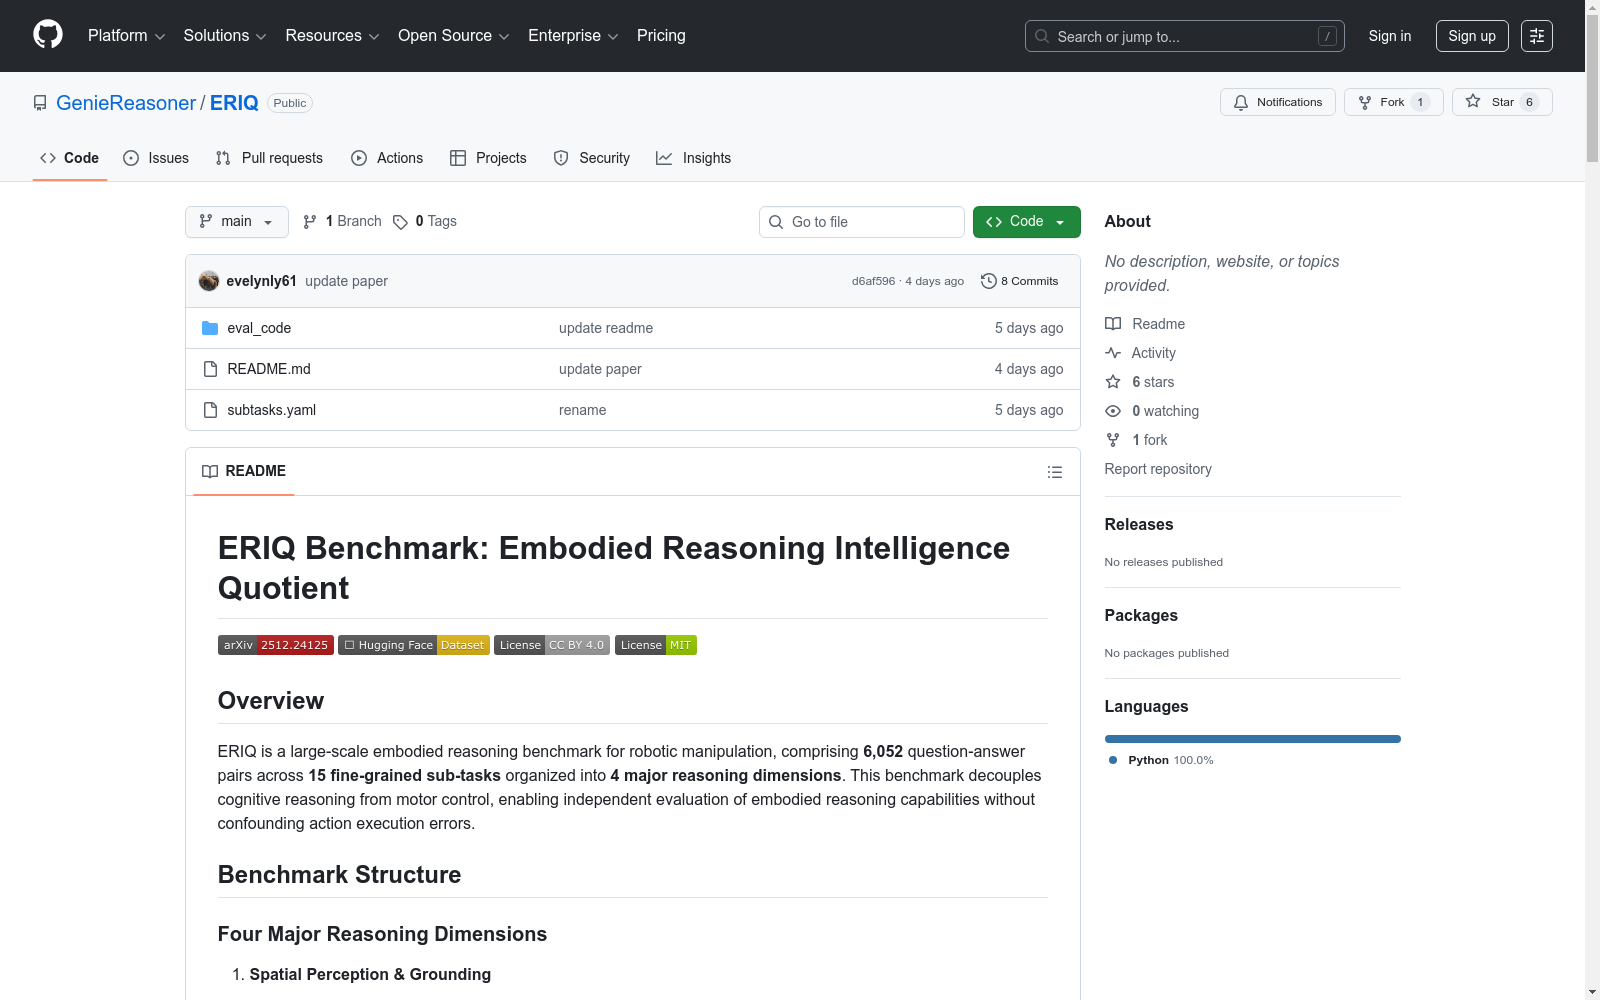Open the main branch selector dropdown
The image size is (1600, 1000).
pyautogui.click(x=237, y=222)
